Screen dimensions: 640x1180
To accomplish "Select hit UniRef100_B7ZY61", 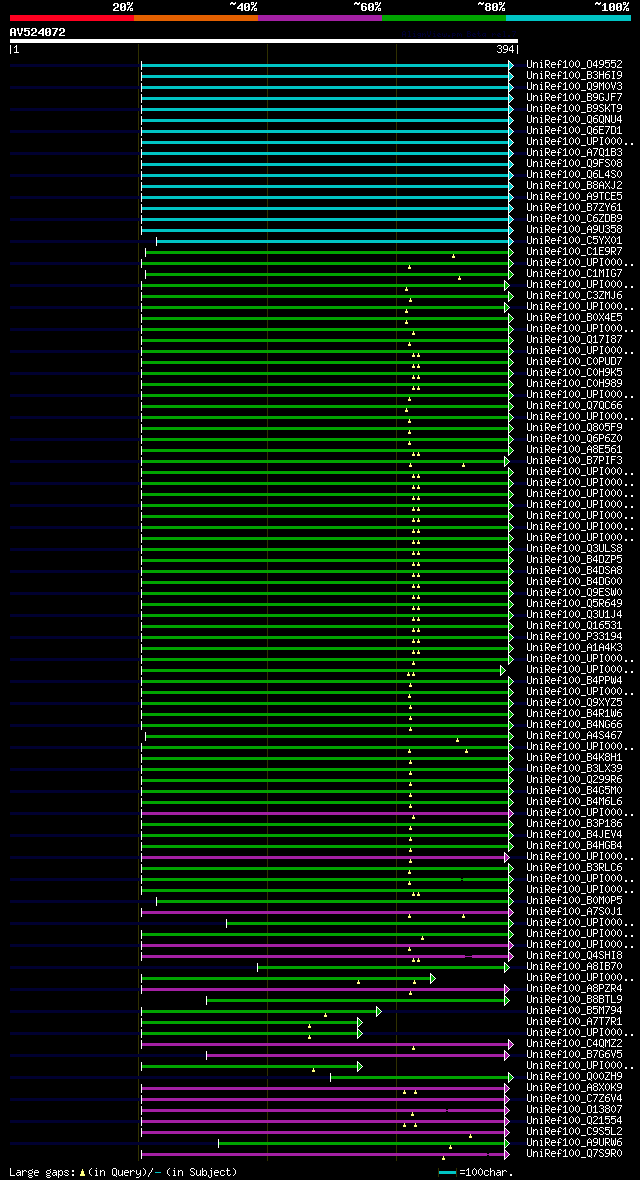I will pos(574,208).
